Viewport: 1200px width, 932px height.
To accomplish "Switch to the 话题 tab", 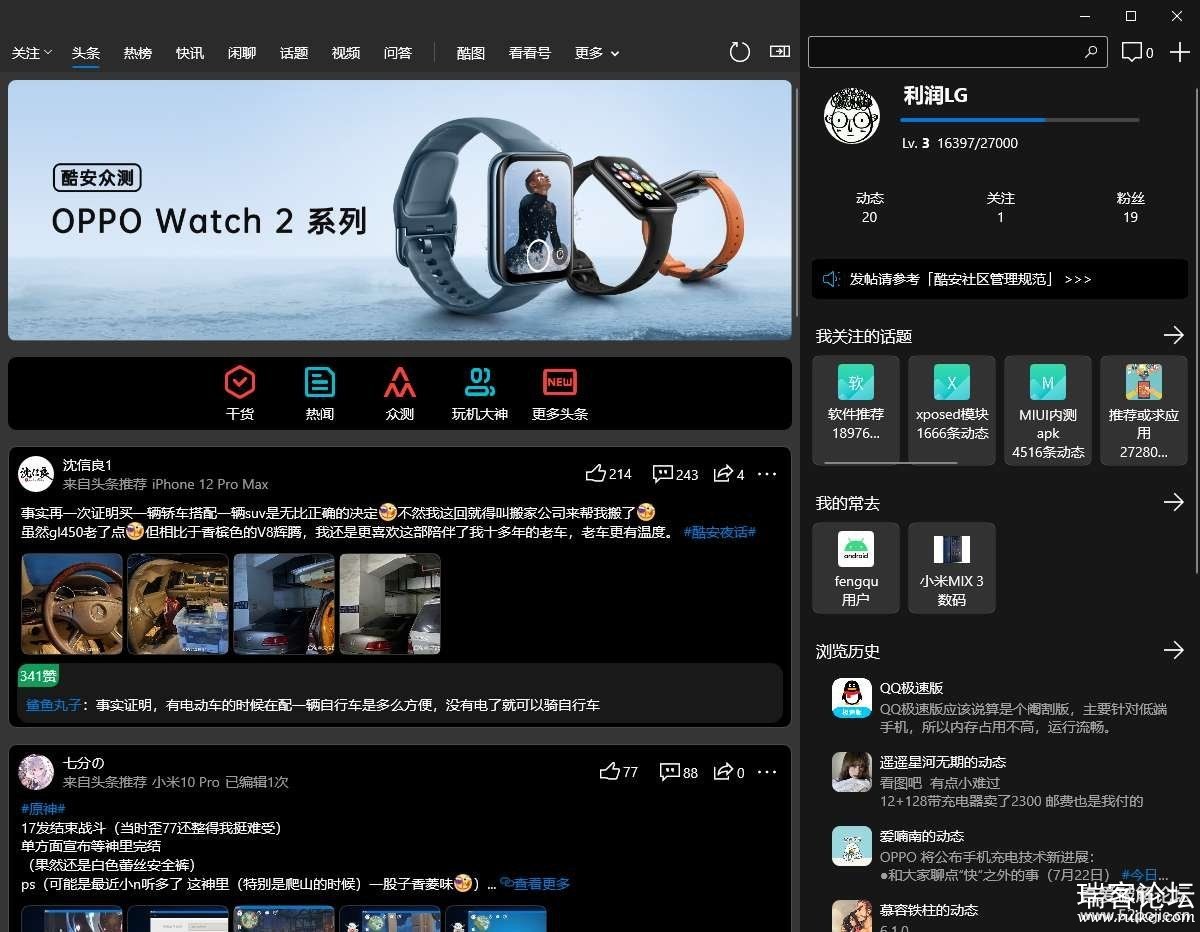I will [294, 53].
